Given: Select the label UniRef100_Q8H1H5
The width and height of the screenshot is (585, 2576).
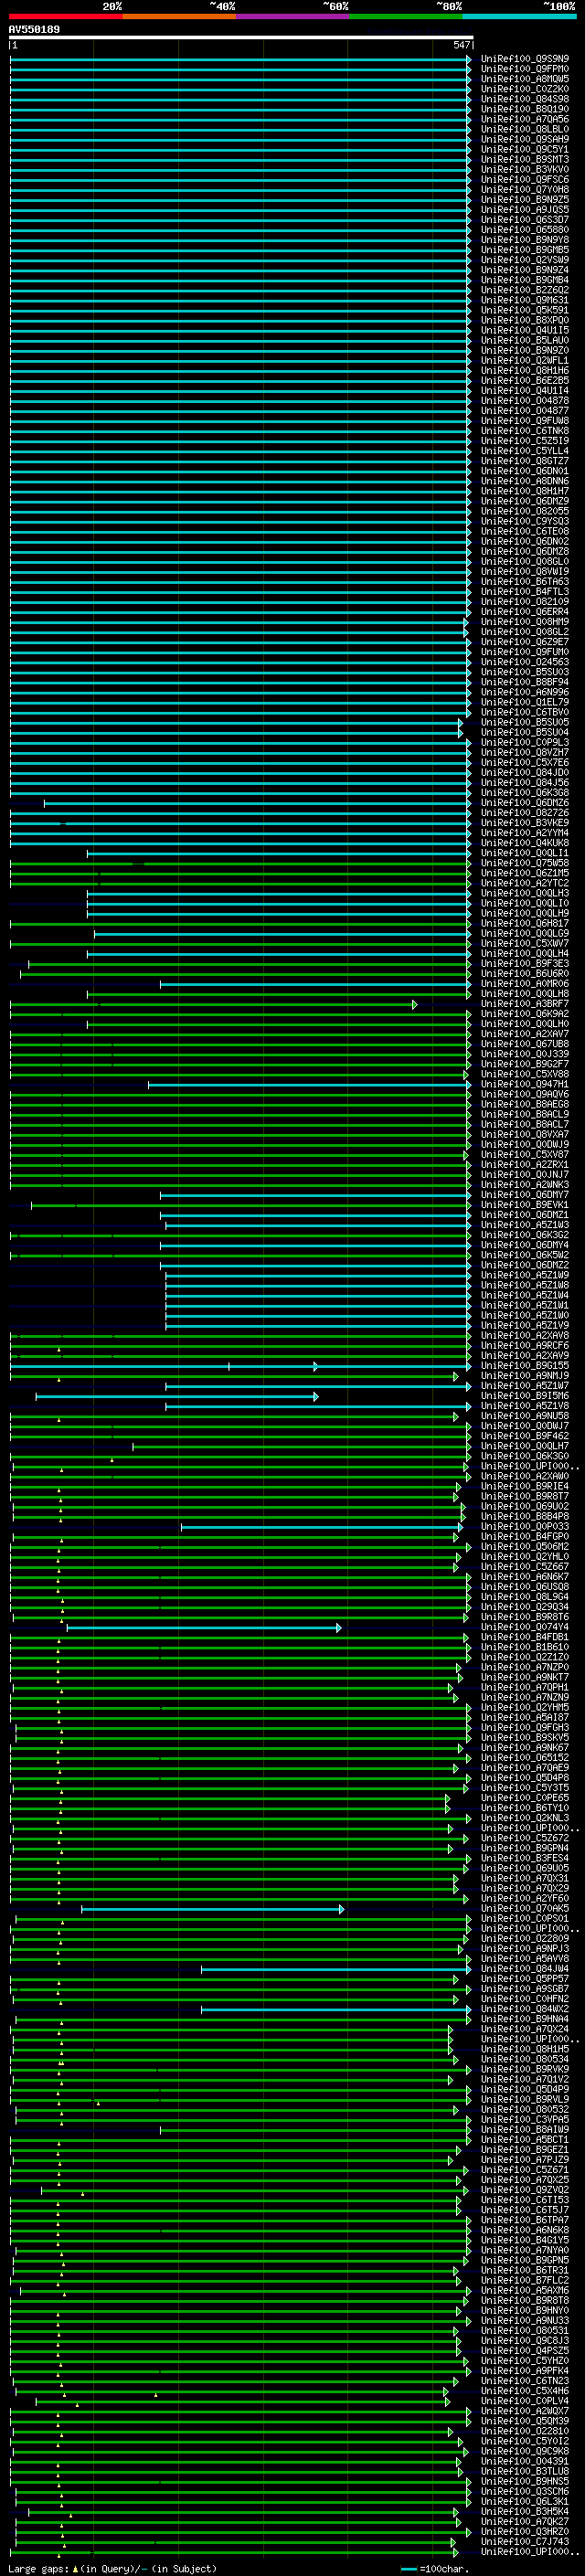Looking at the screenshot, I should [525, 2049].
